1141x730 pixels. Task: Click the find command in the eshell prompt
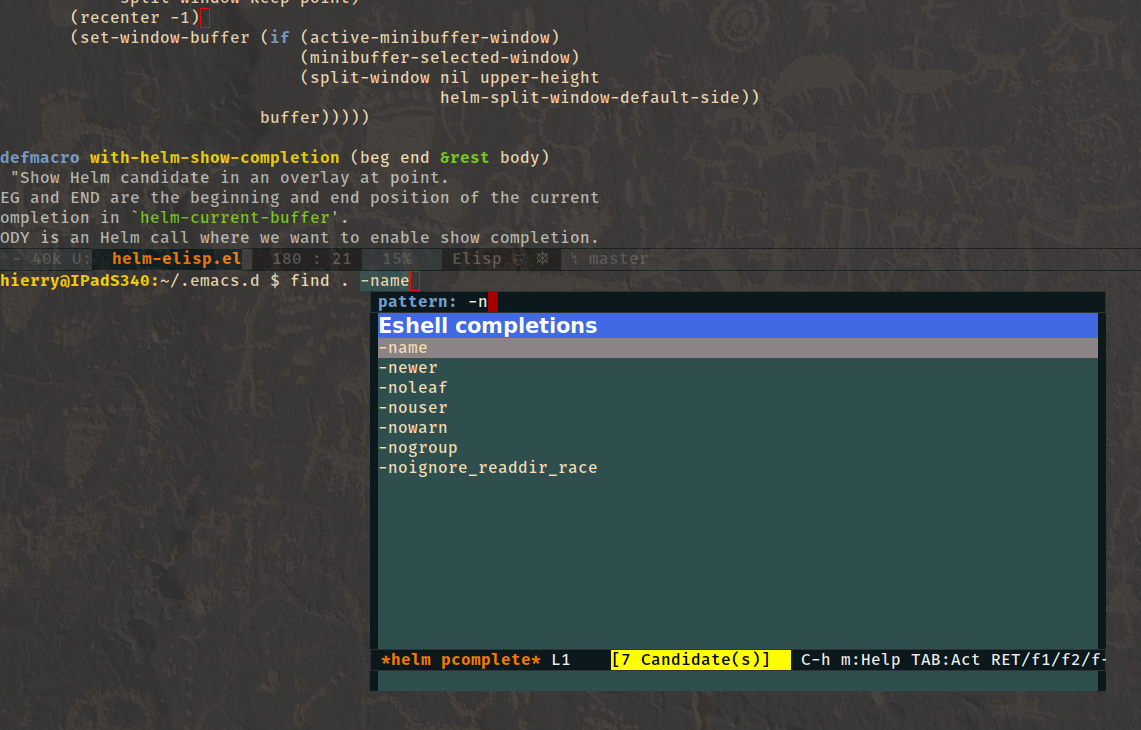tap(310, 281)
